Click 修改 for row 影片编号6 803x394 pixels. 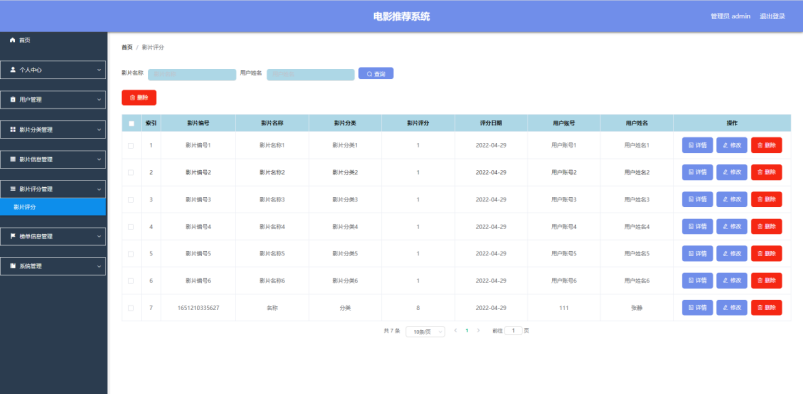click(732, 280)
